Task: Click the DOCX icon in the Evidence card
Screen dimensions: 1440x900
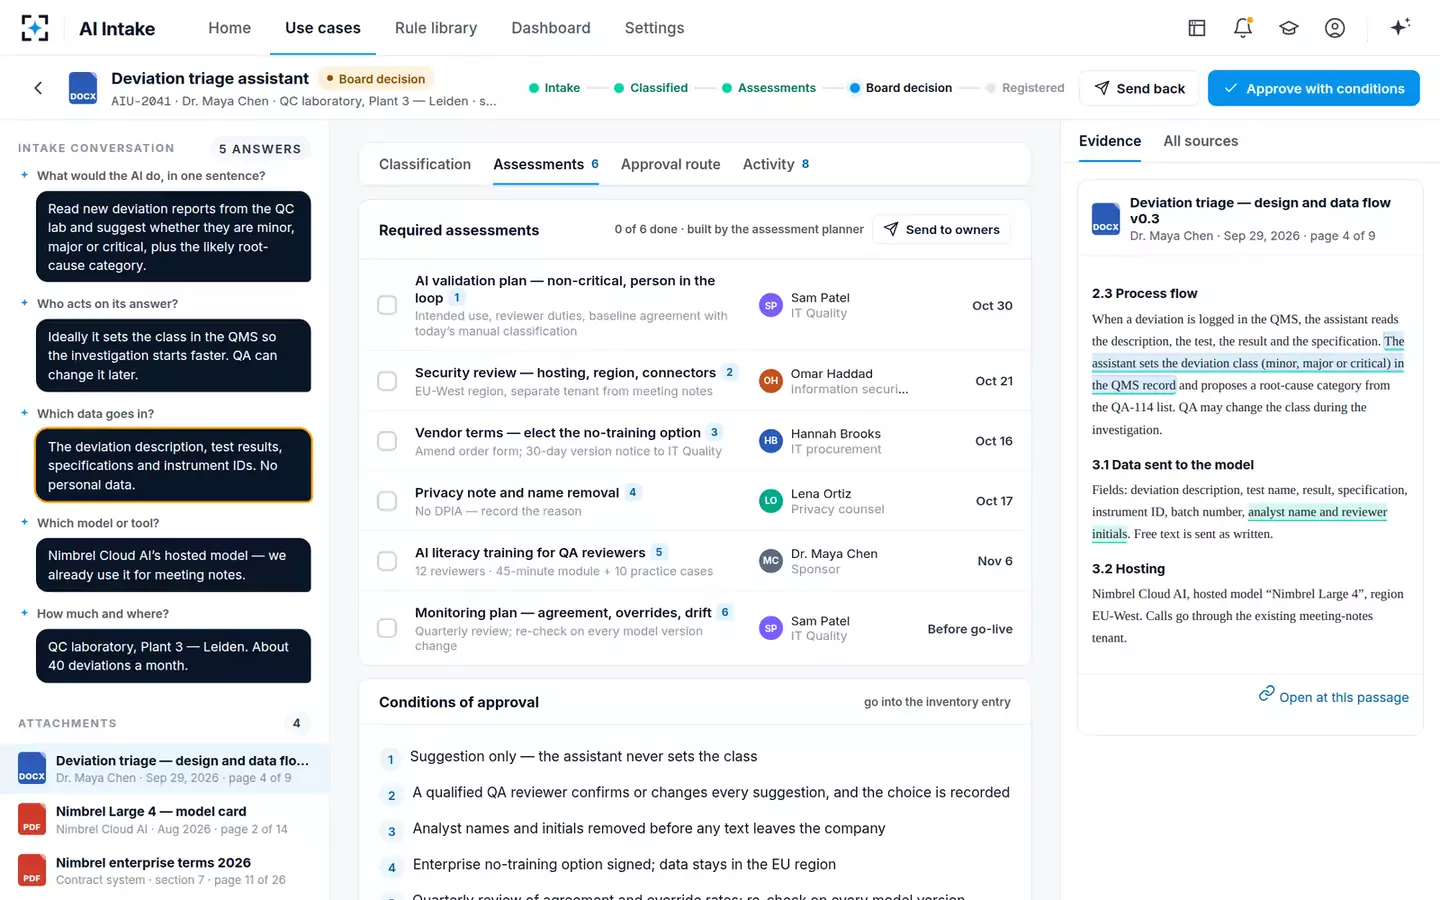Action: pos(1106,219)
